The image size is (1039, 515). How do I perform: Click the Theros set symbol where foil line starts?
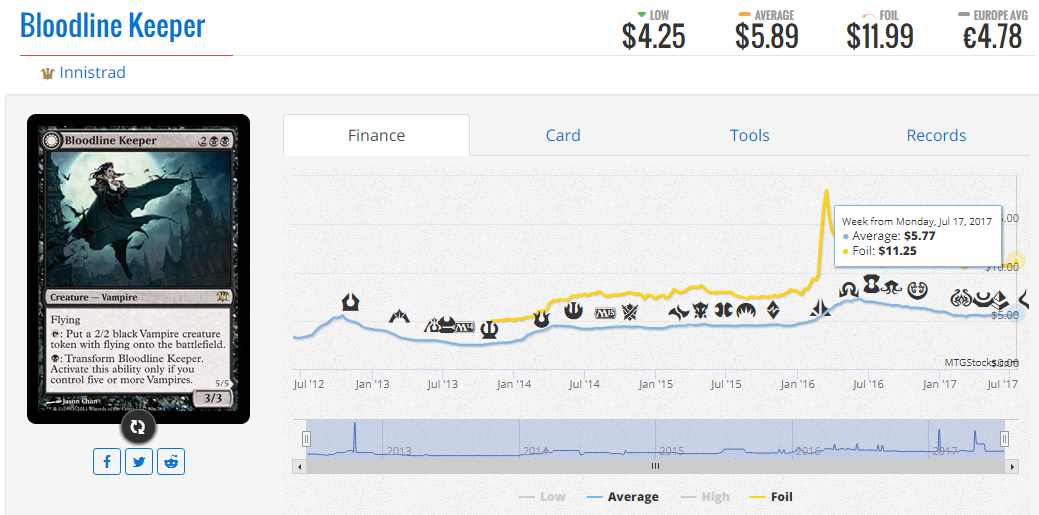click(490, 328)
